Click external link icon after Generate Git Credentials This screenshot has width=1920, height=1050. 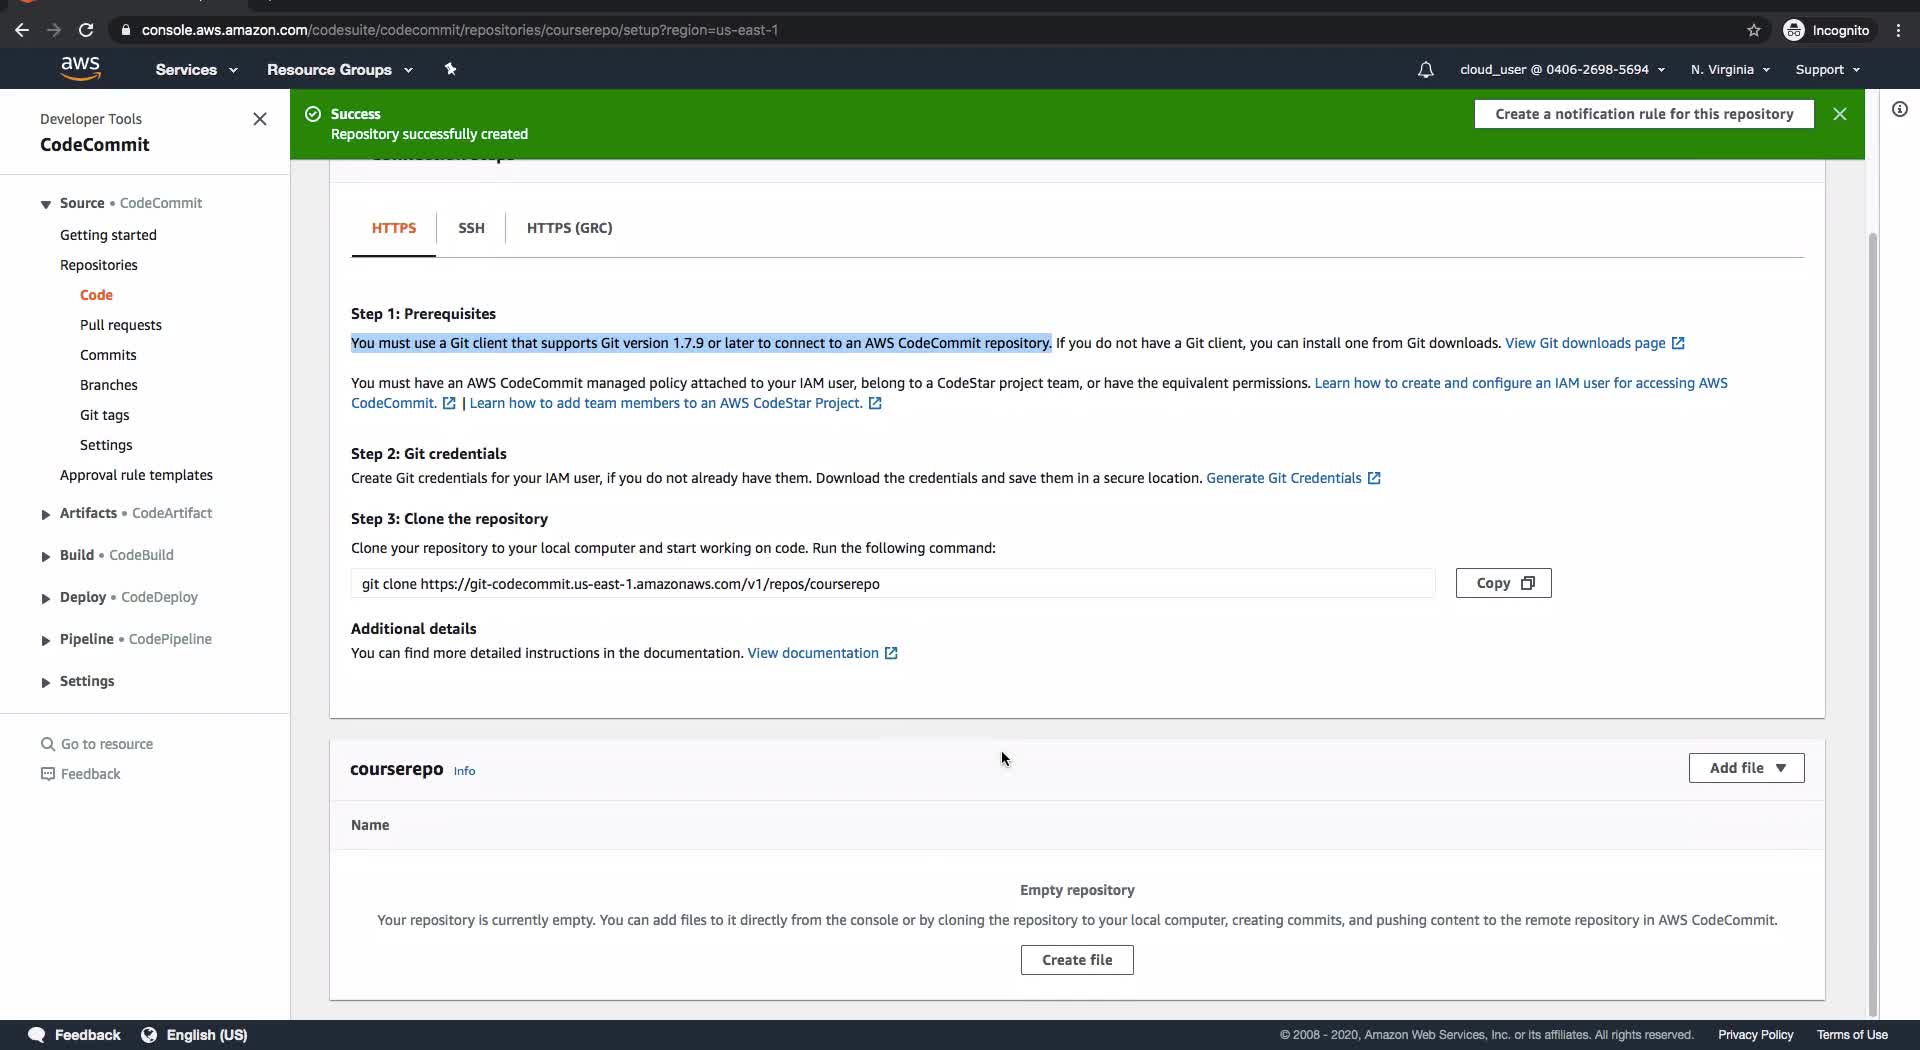(1374, 478)
